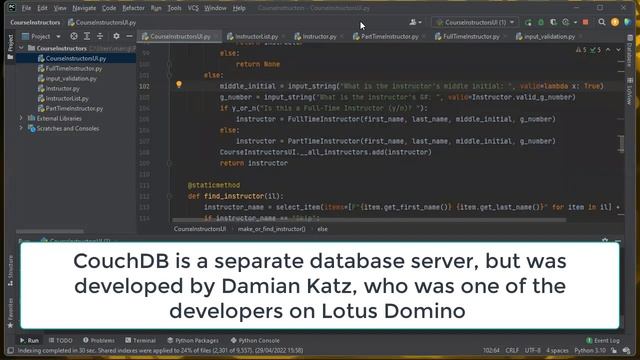640x360 pixels.
Task: Open the Tools menu
Action: click(174, 8)
